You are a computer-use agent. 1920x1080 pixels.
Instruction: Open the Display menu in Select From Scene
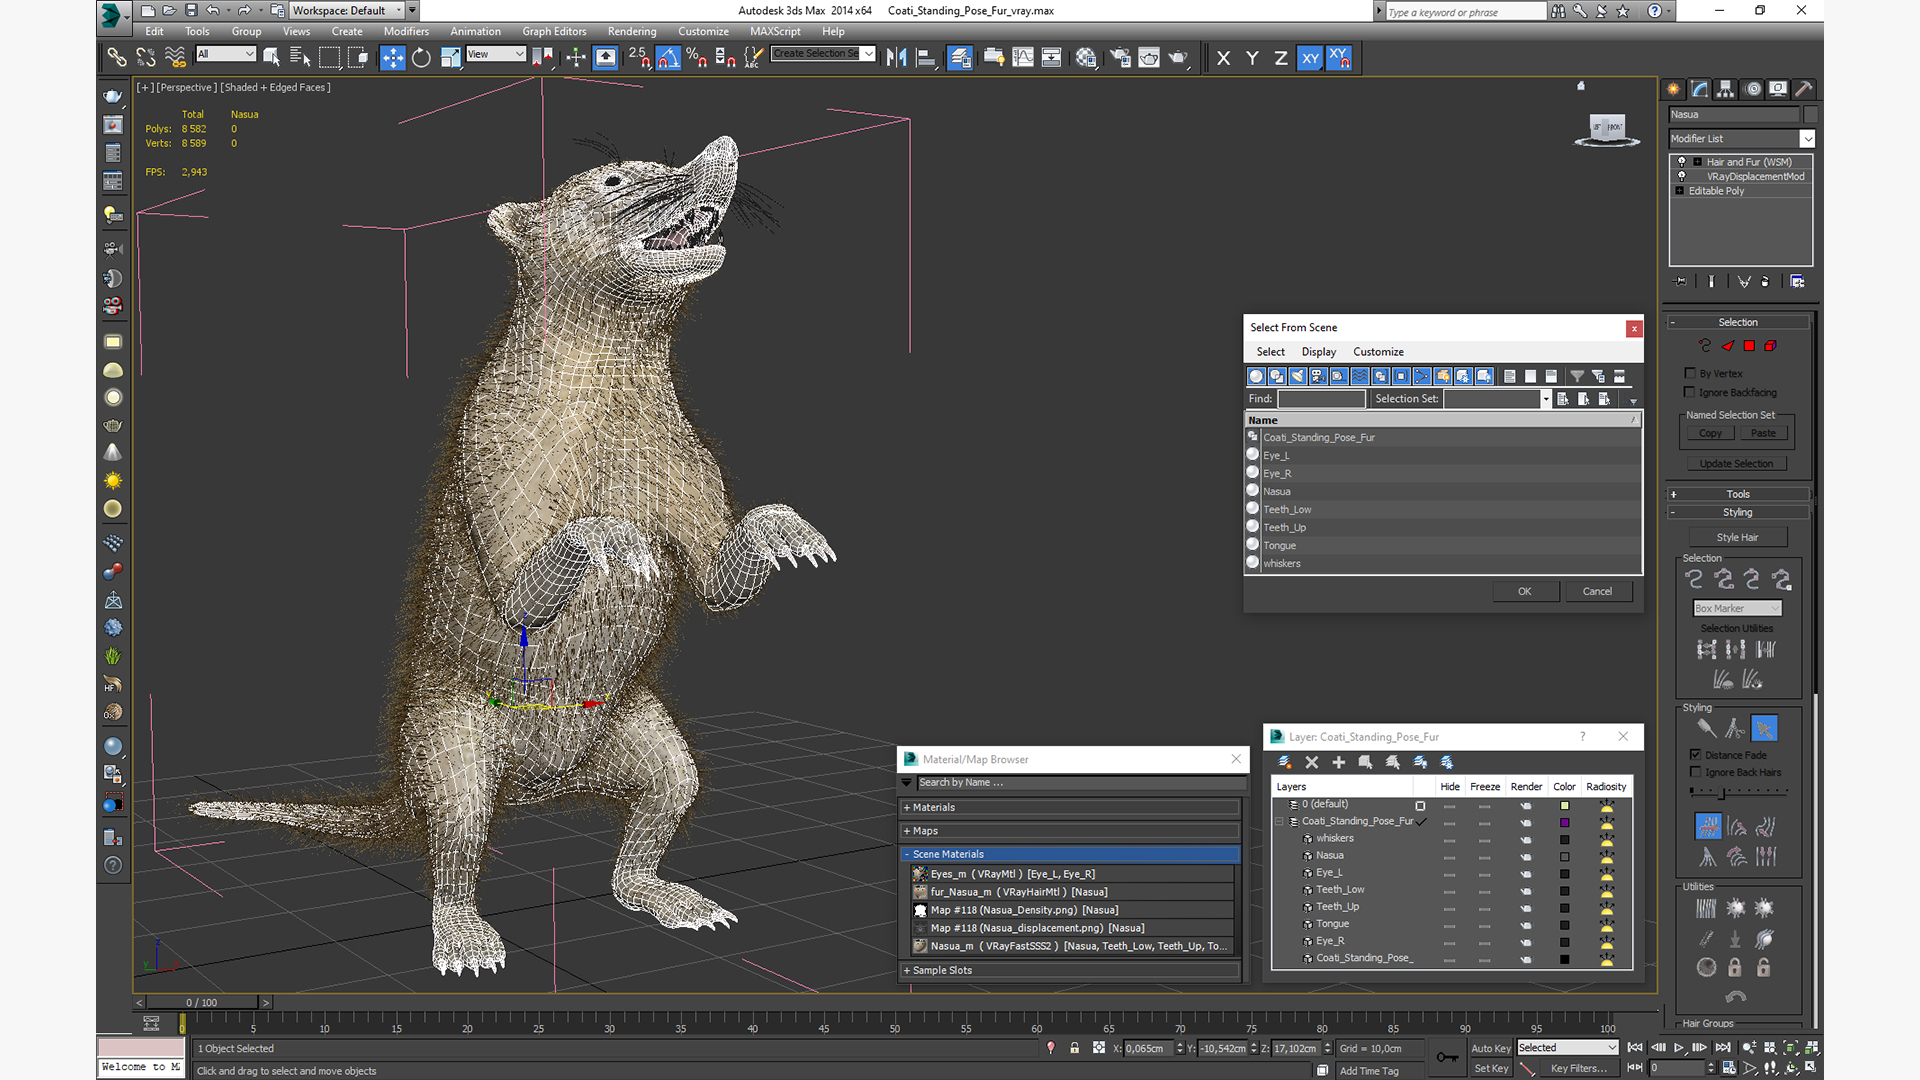tap(1318, 352)
